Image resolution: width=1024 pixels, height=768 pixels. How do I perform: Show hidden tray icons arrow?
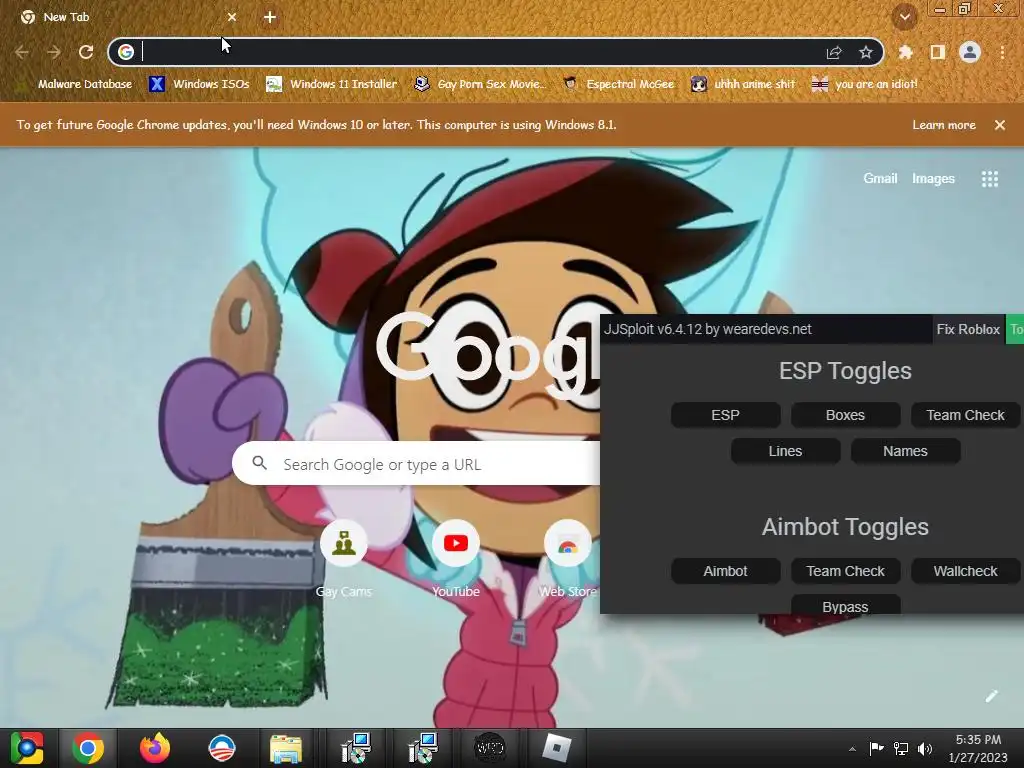[852, 749]
